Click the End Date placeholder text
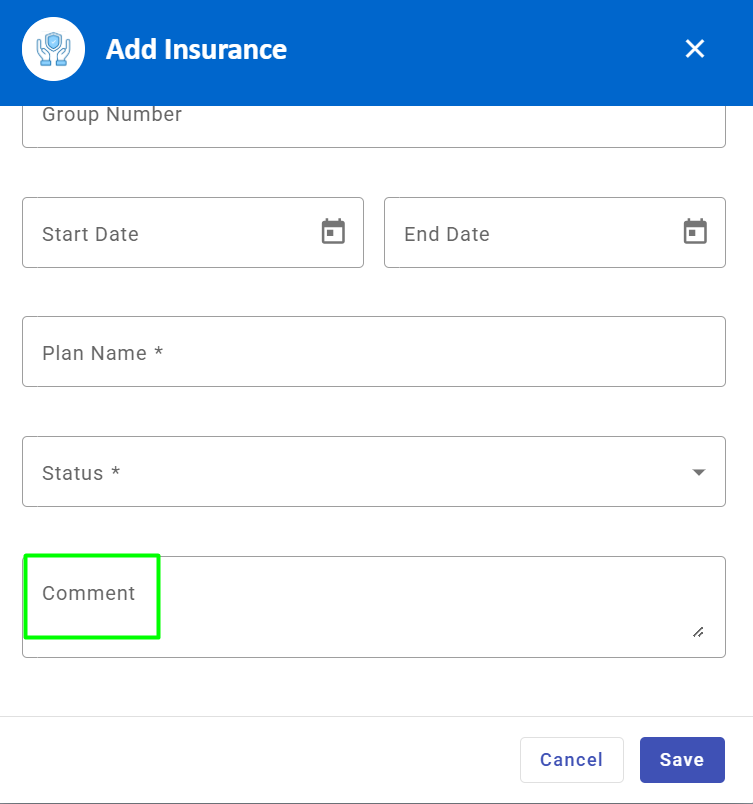 (447, 234)
